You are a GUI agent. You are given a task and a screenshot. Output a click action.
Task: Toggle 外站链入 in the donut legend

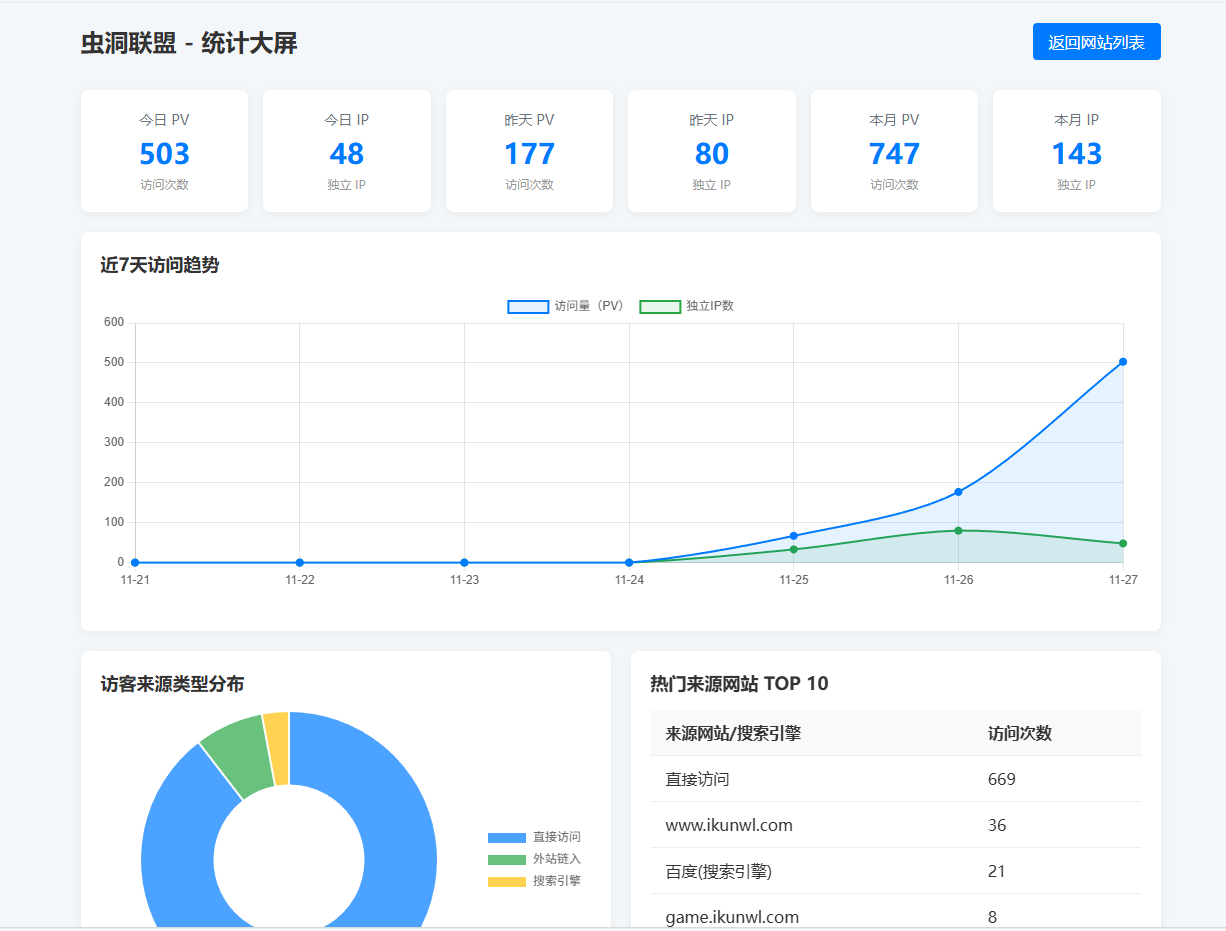tap(532, 859)
